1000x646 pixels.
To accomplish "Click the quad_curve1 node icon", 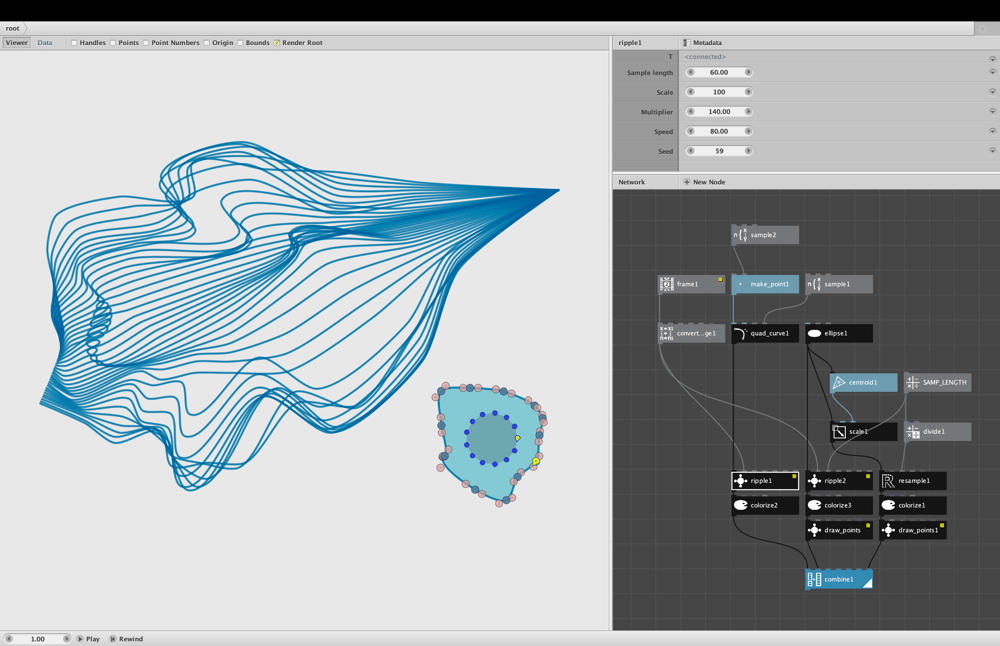I will 740,333.
